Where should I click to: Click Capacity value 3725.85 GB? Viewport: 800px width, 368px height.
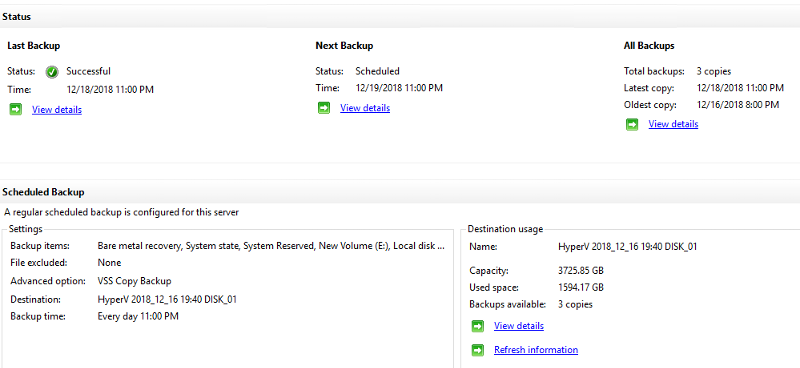coord(581,271)
